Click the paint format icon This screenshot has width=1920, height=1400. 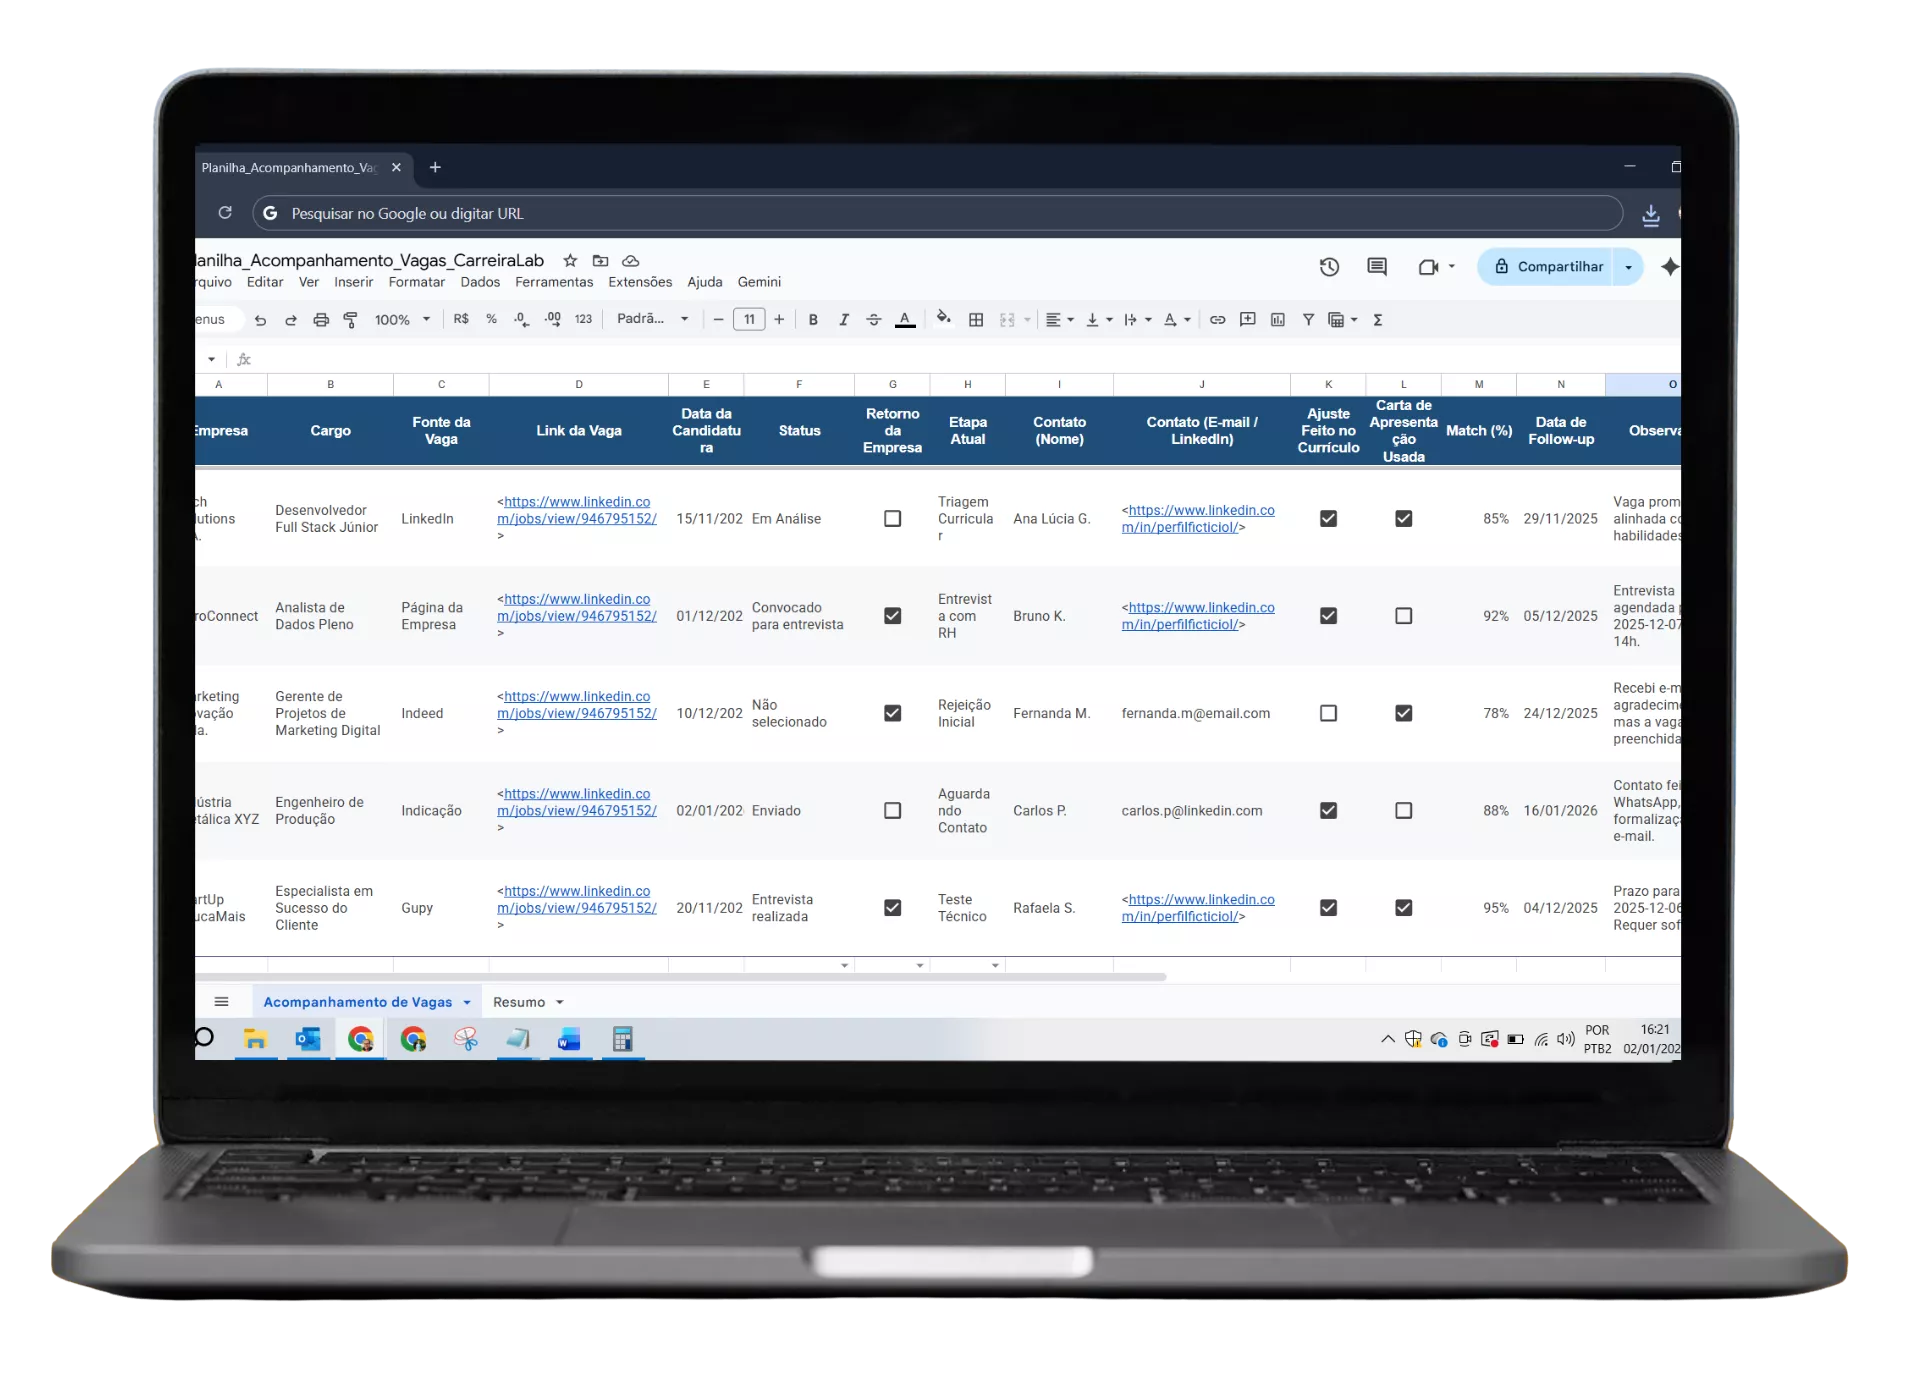351,320
